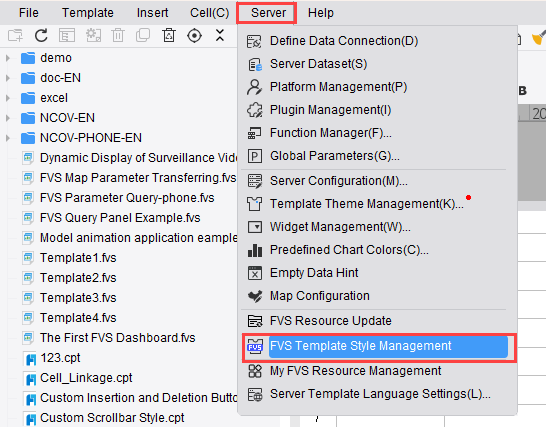Click the Server menu
546x427 pixels.
[268, 13]
